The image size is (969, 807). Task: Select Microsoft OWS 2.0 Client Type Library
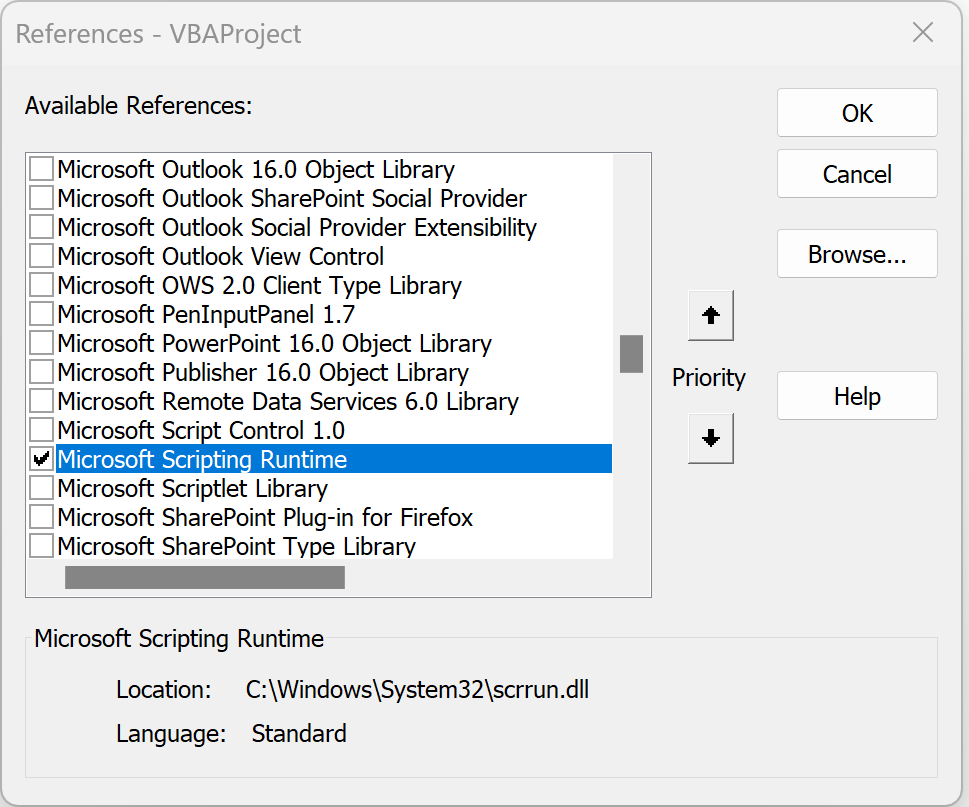click(259, 285)
